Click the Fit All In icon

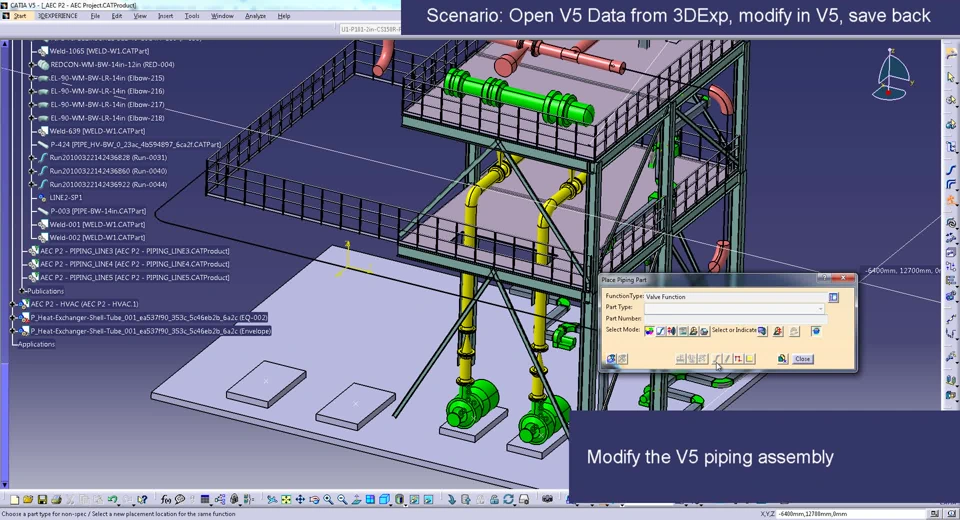pyautogui.click(x=286, y=500)
